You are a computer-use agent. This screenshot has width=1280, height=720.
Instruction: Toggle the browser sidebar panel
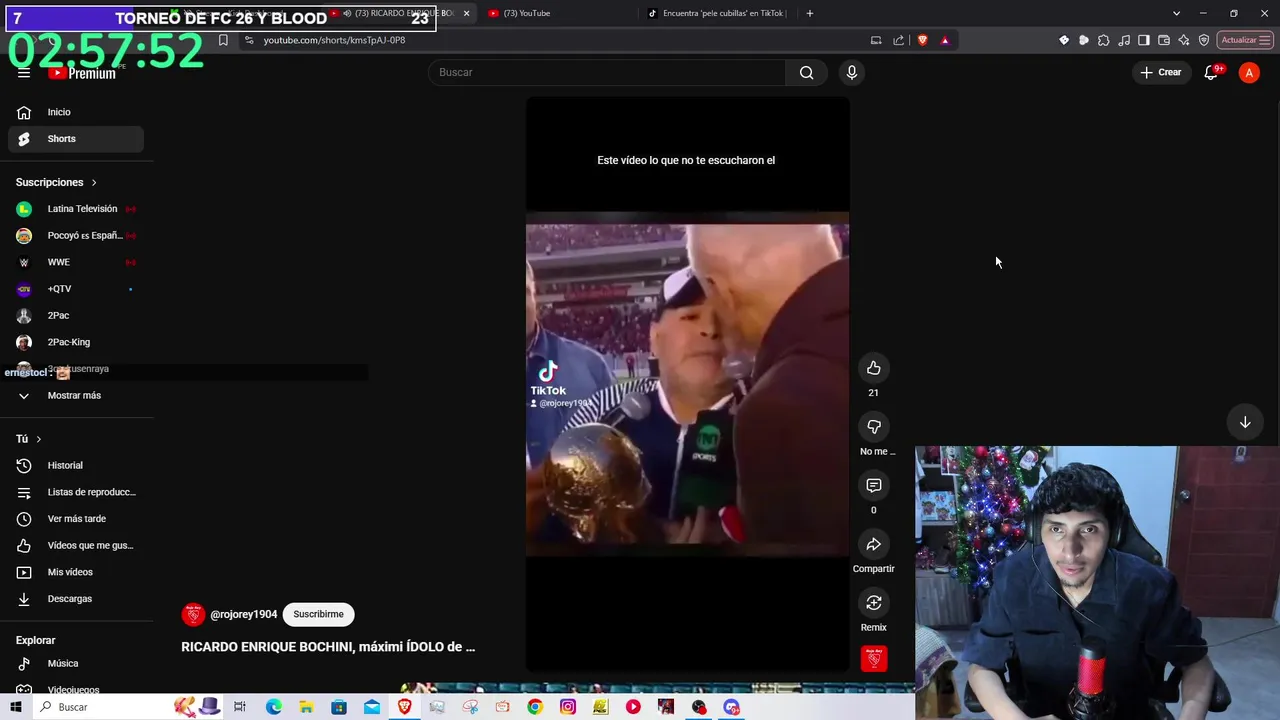click(x=1144, y=40)
